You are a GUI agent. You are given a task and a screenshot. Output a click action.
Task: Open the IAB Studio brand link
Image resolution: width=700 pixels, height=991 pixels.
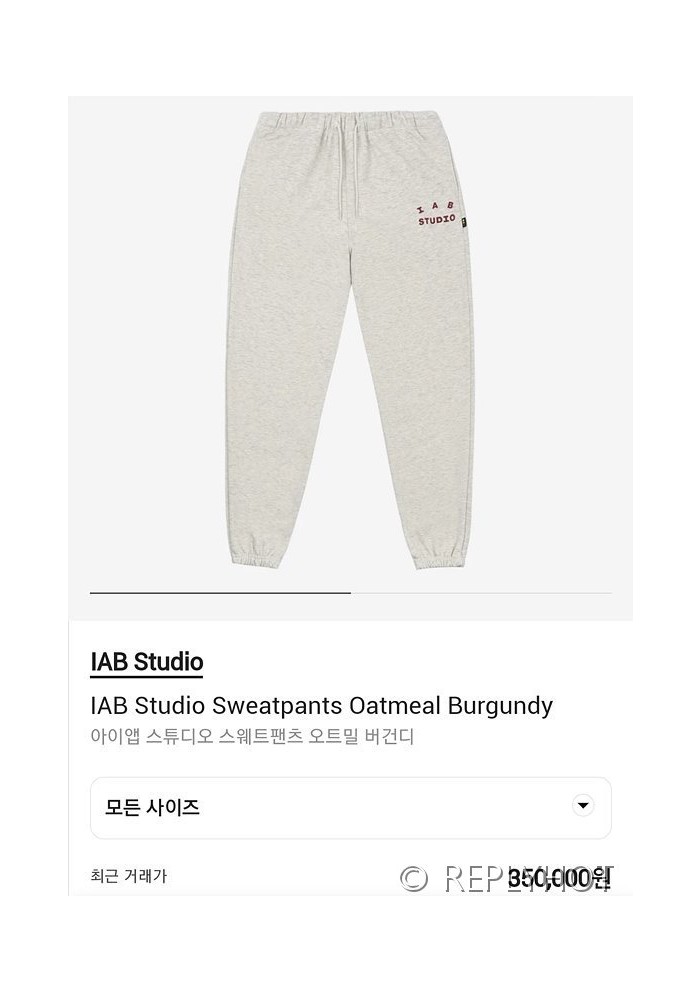(x=147, y=662)
